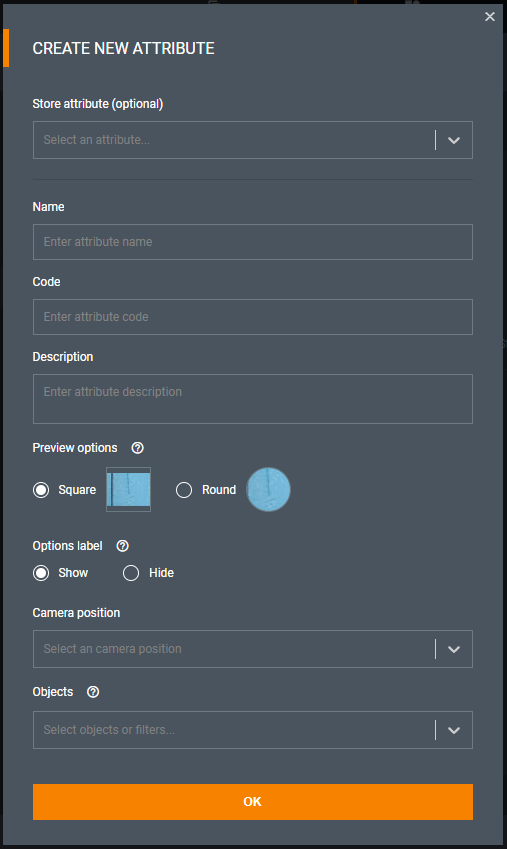The width and height of the screenshot is (507, 849).
Task: Close the Create New Attribute dialog
Action: [x=490, y=17]
